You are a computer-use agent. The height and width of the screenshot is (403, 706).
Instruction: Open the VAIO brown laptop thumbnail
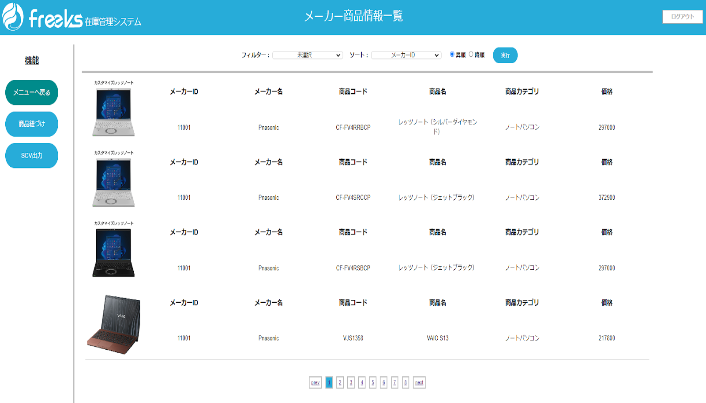click(113, 324)
